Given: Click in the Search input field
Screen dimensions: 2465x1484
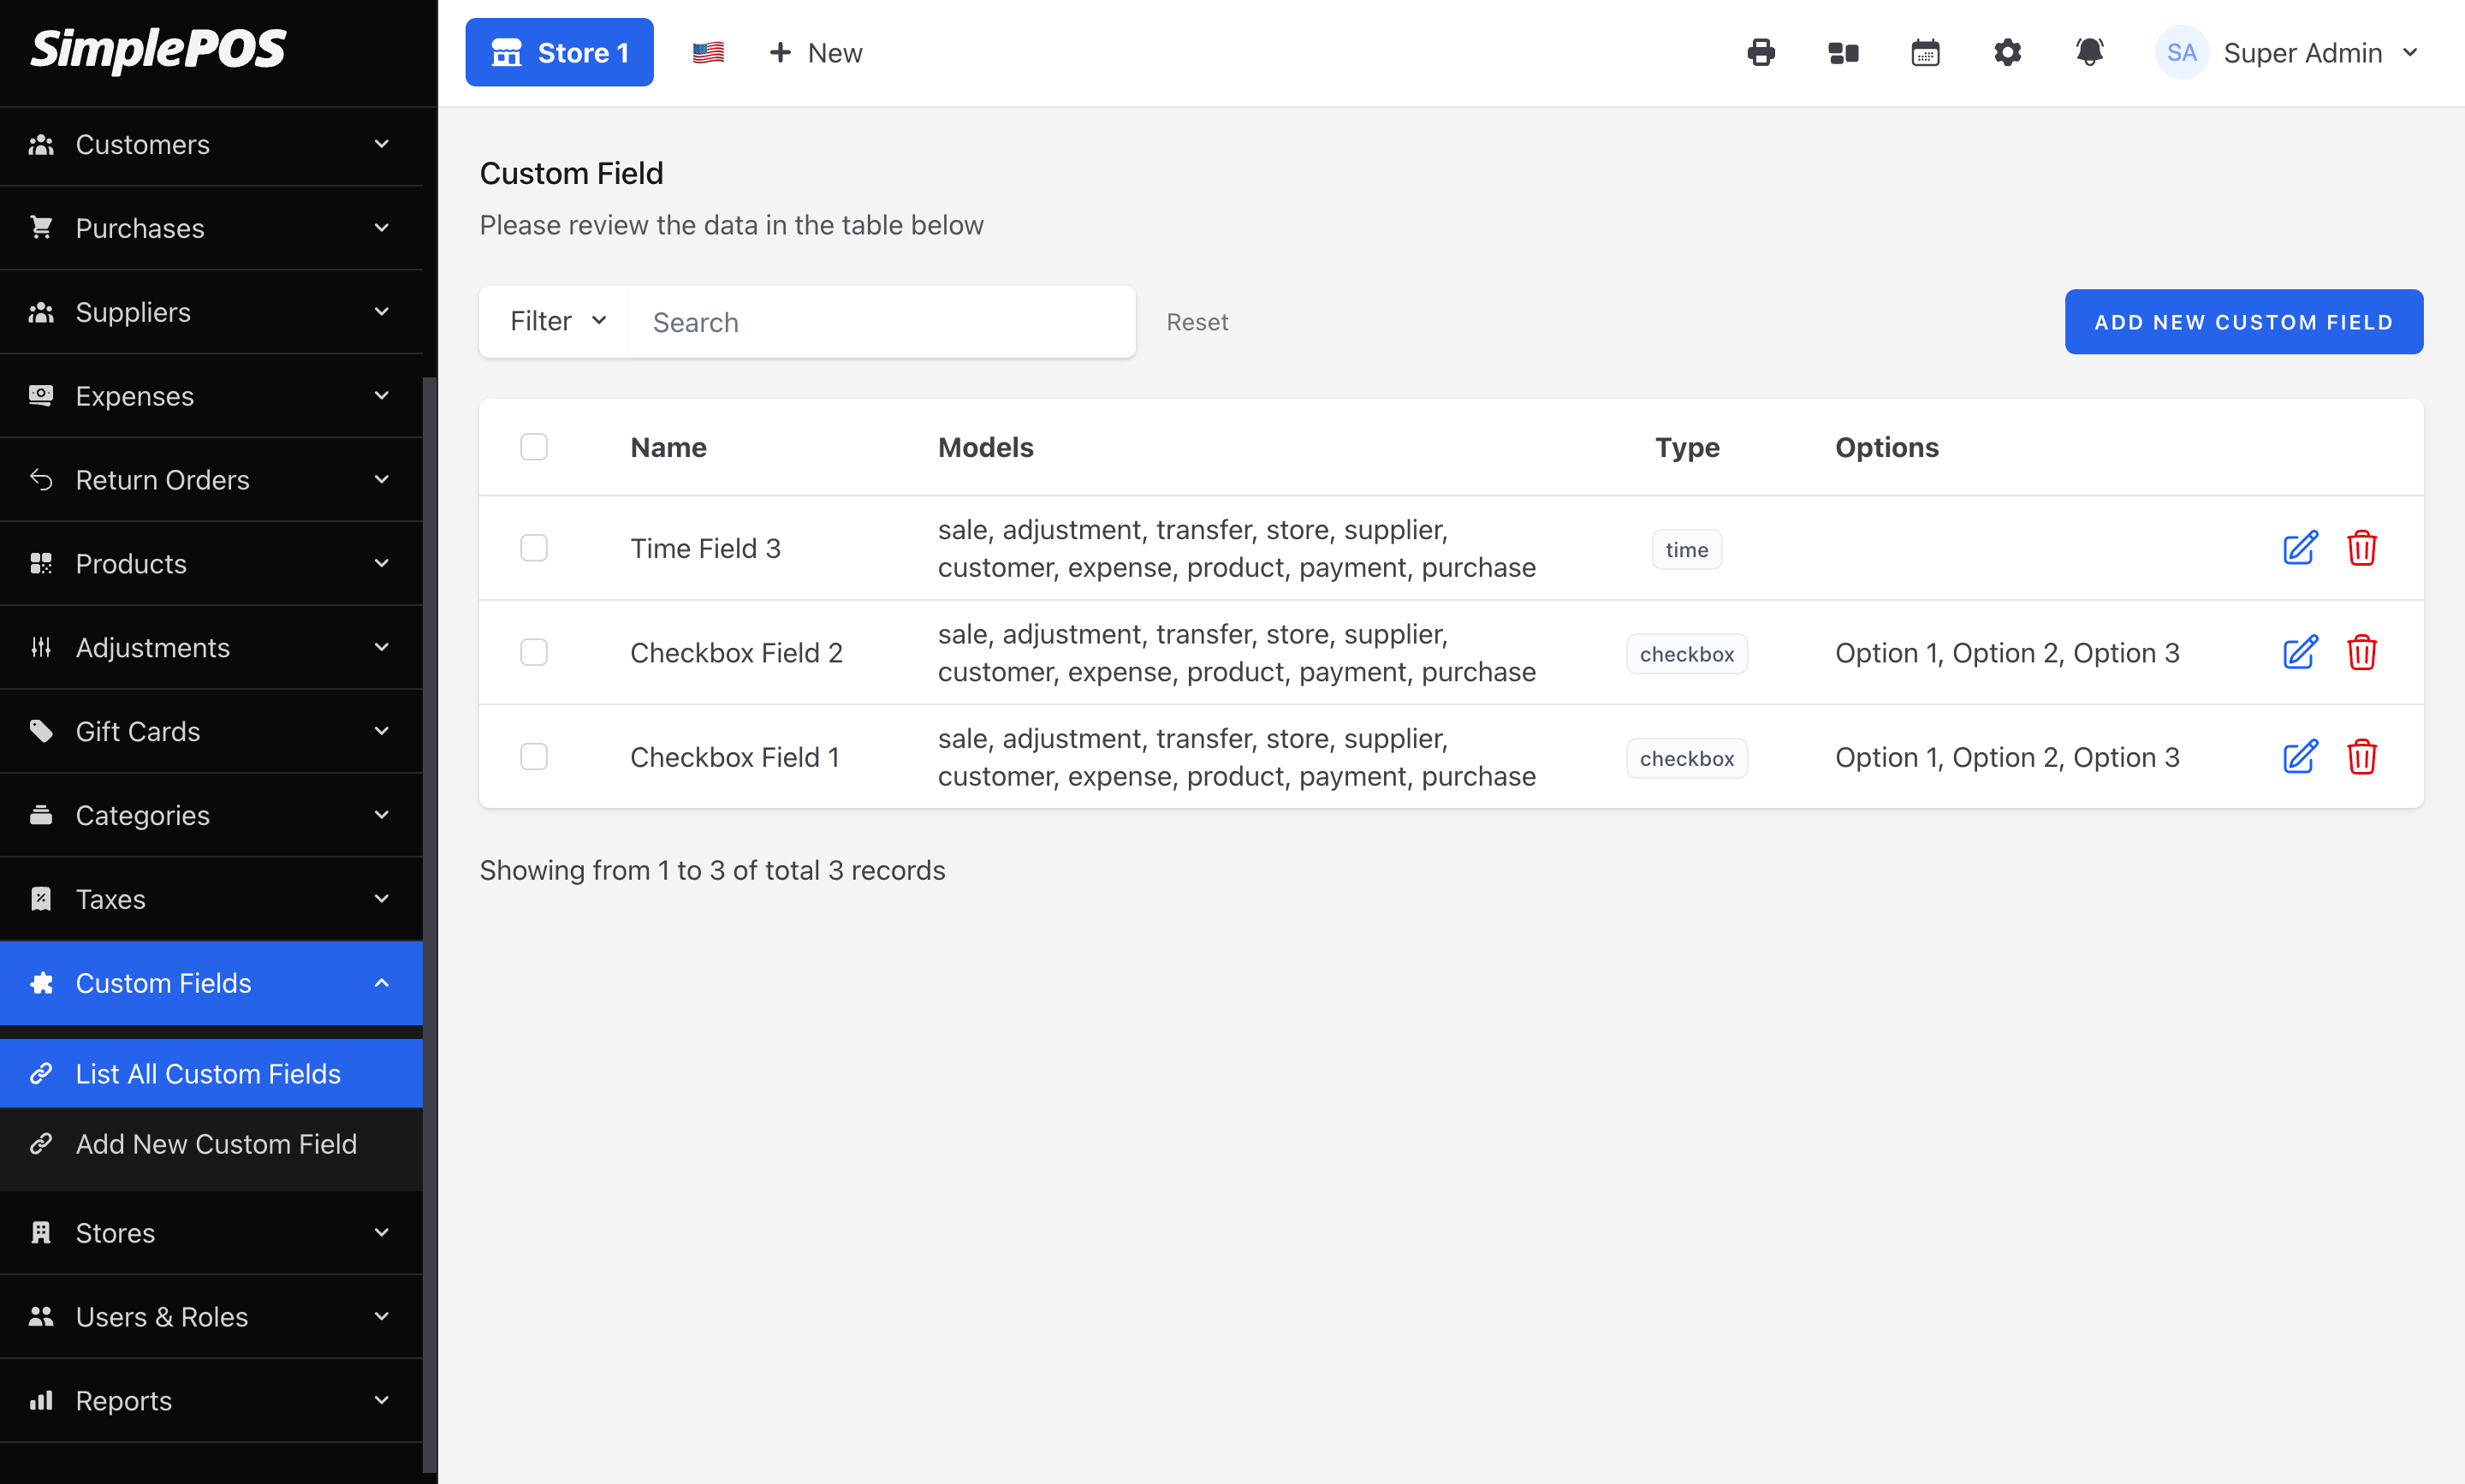Looking at the screenshot, I should (x=882, y=322).
